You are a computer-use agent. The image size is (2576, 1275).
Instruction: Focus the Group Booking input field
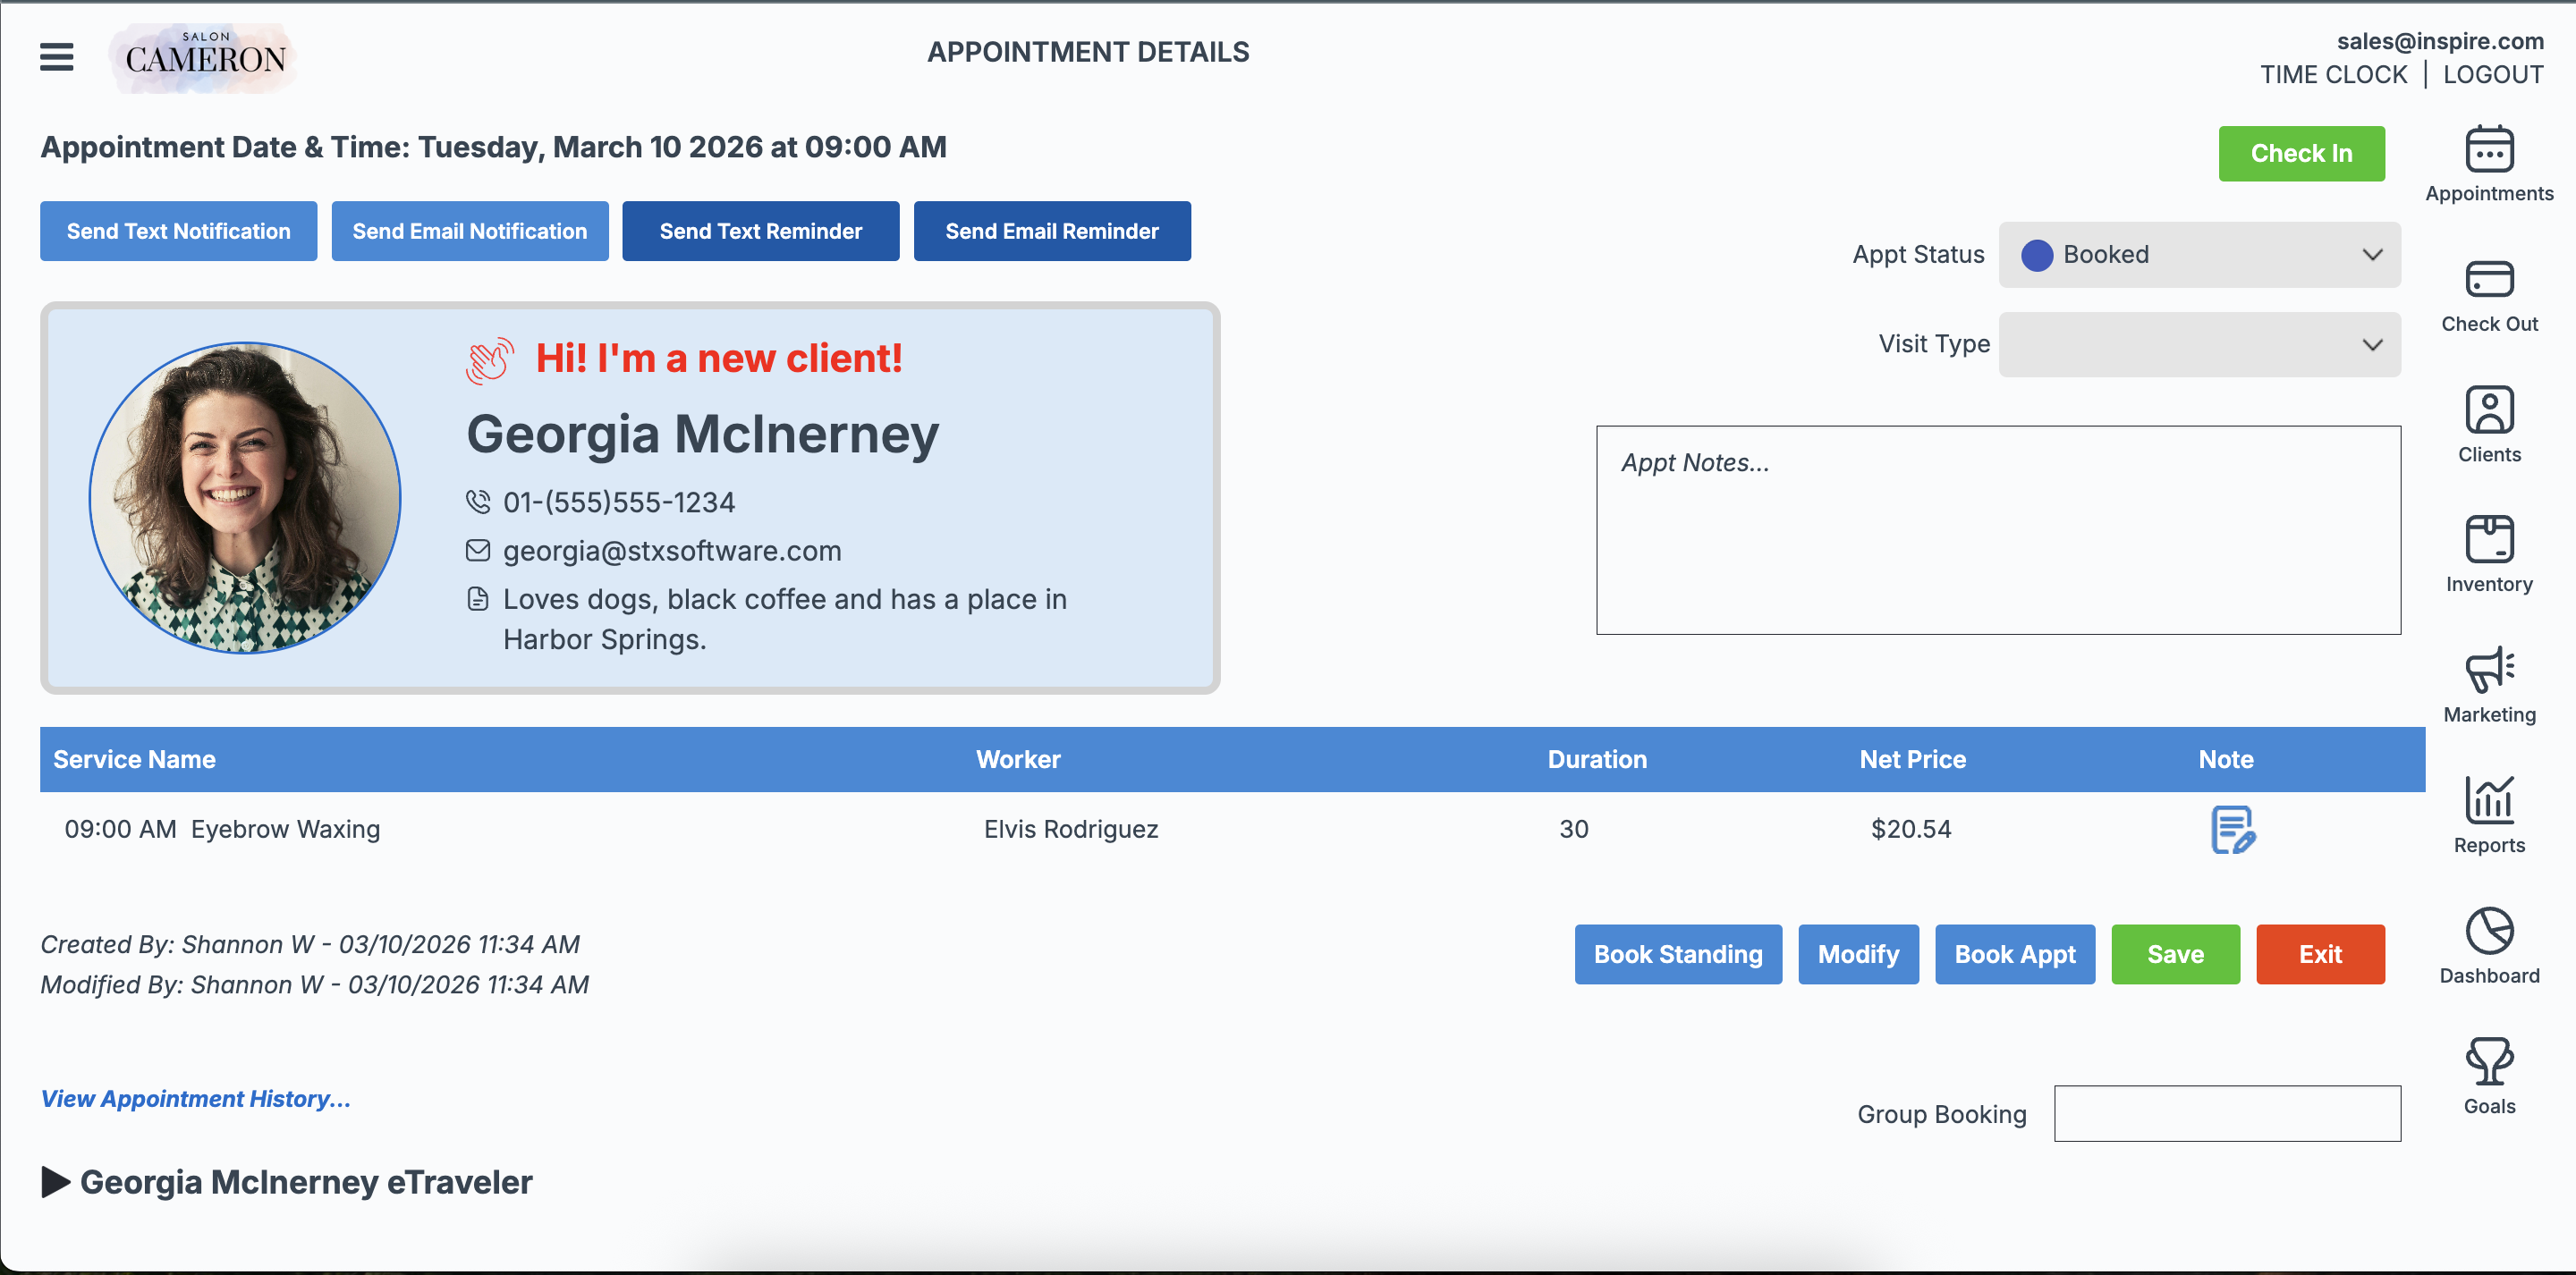point(2226,1113)
